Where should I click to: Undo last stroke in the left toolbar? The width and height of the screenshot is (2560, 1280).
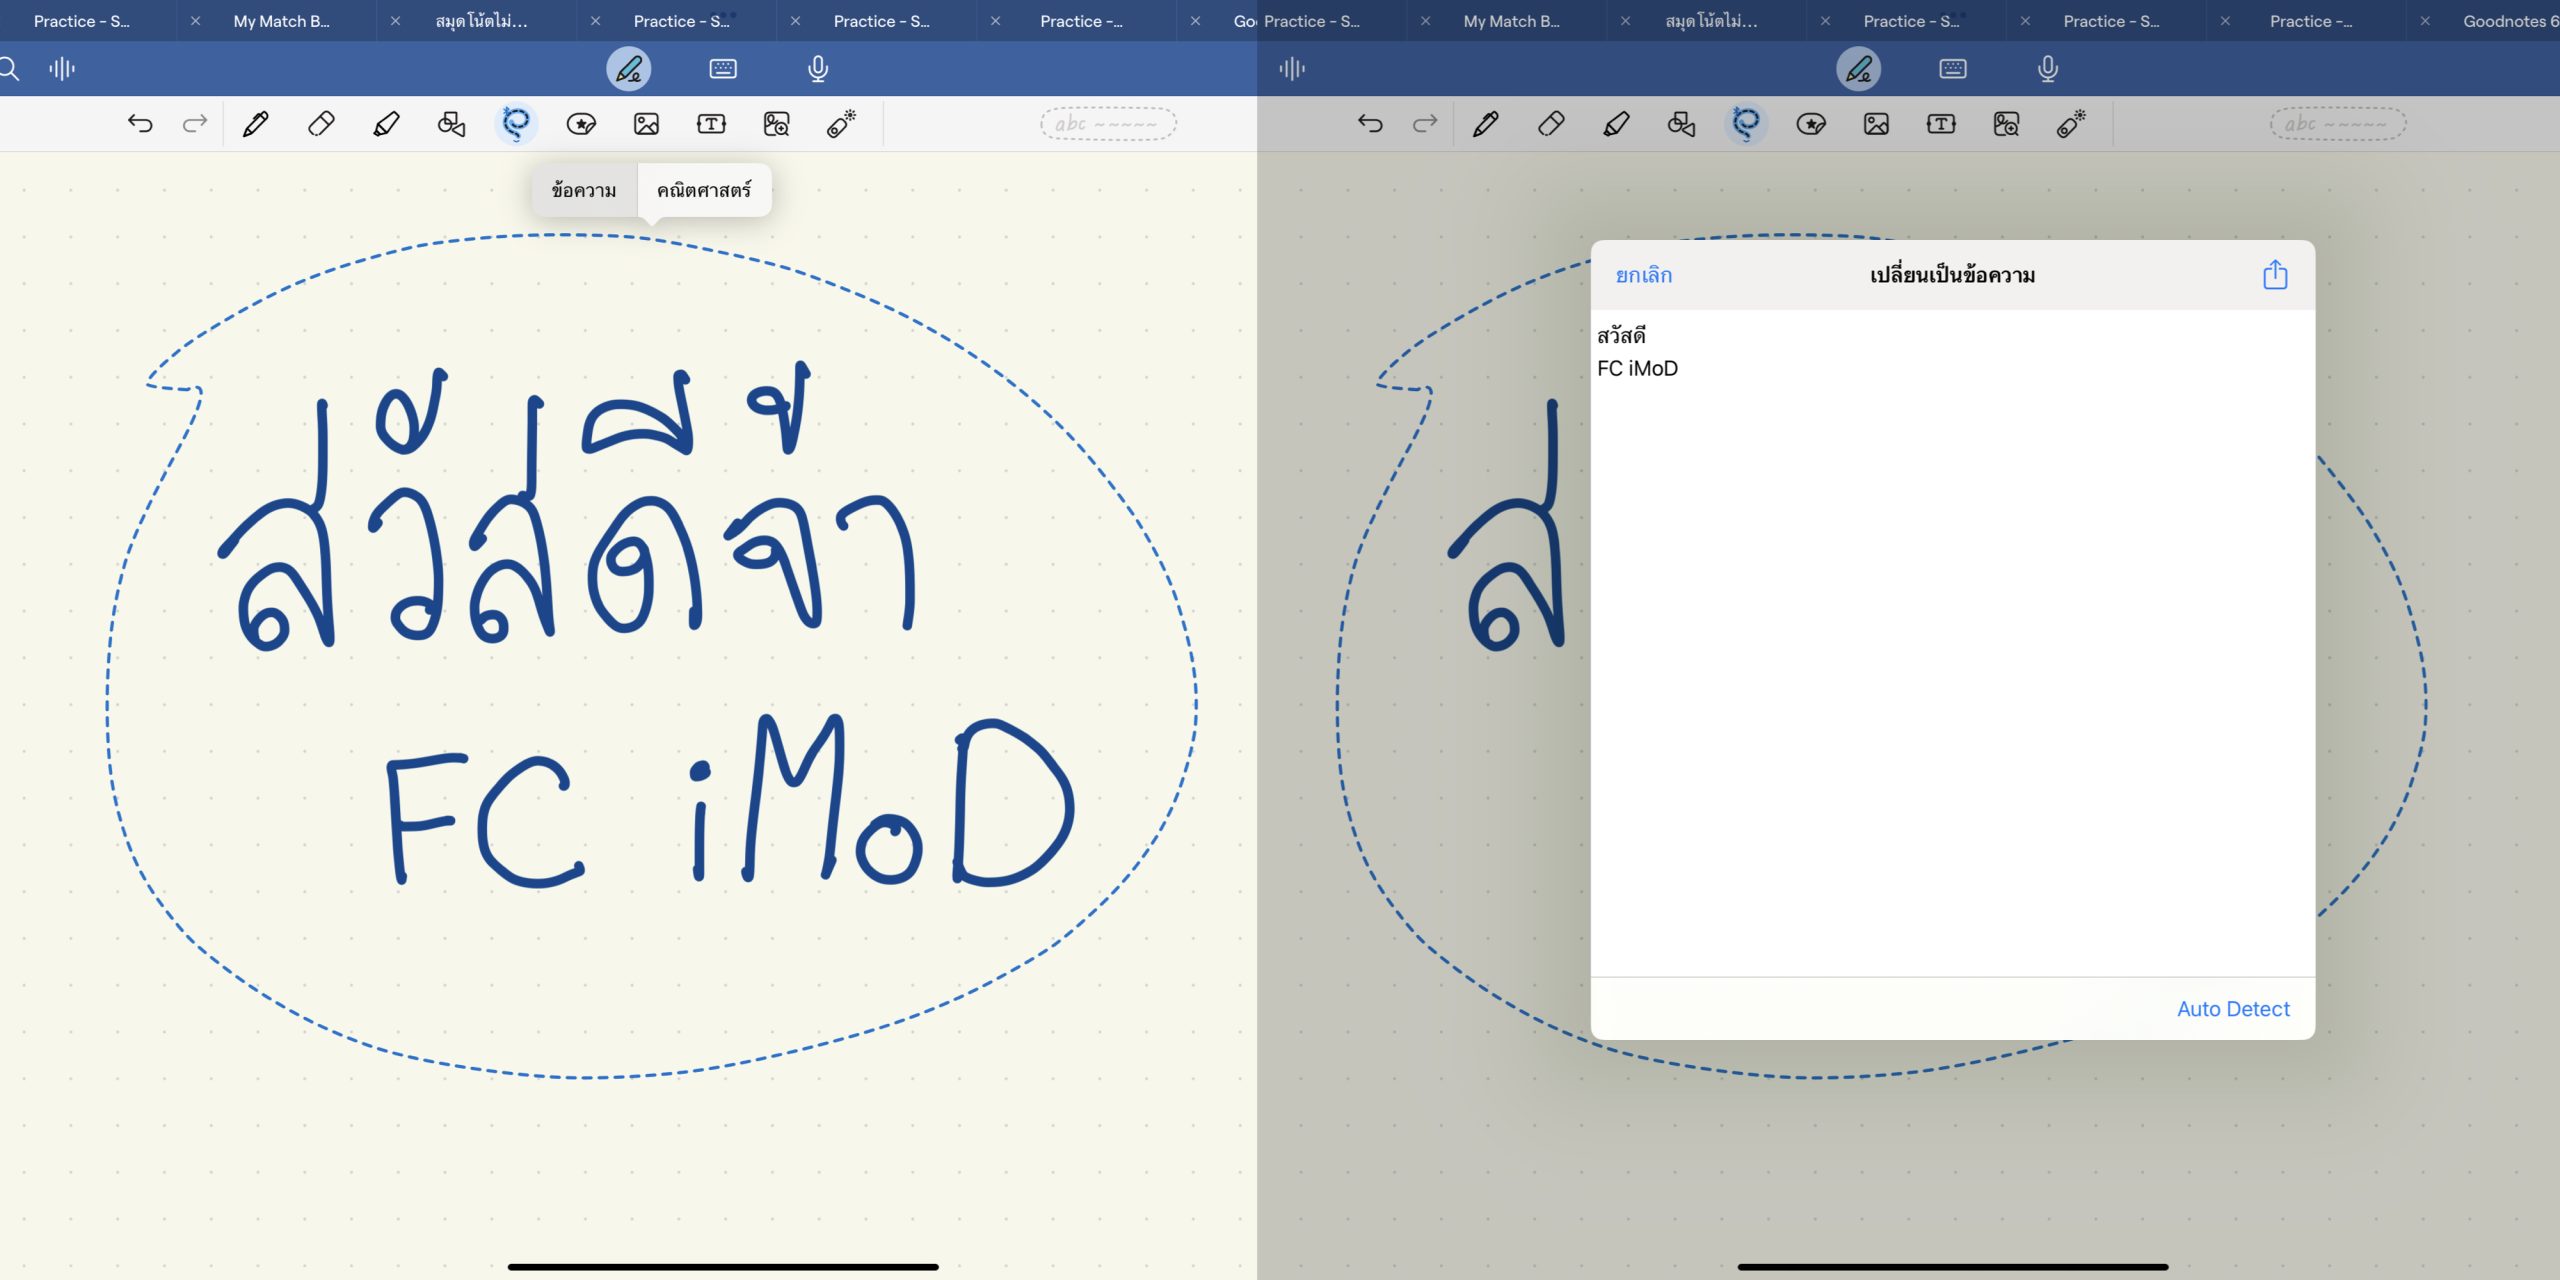(x=140, y=124)
